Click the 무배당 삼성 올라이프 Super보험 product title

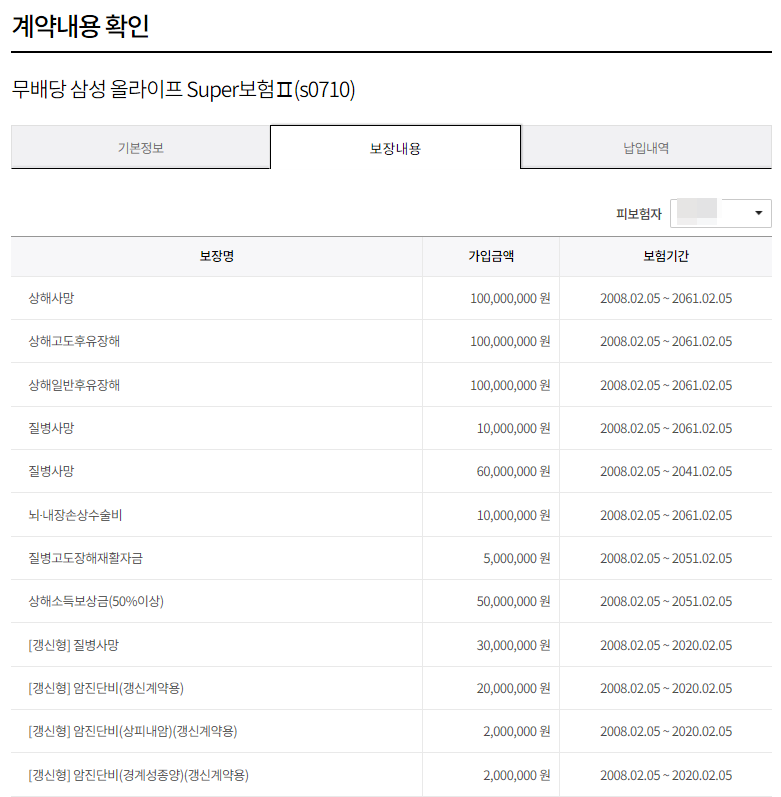183,89
